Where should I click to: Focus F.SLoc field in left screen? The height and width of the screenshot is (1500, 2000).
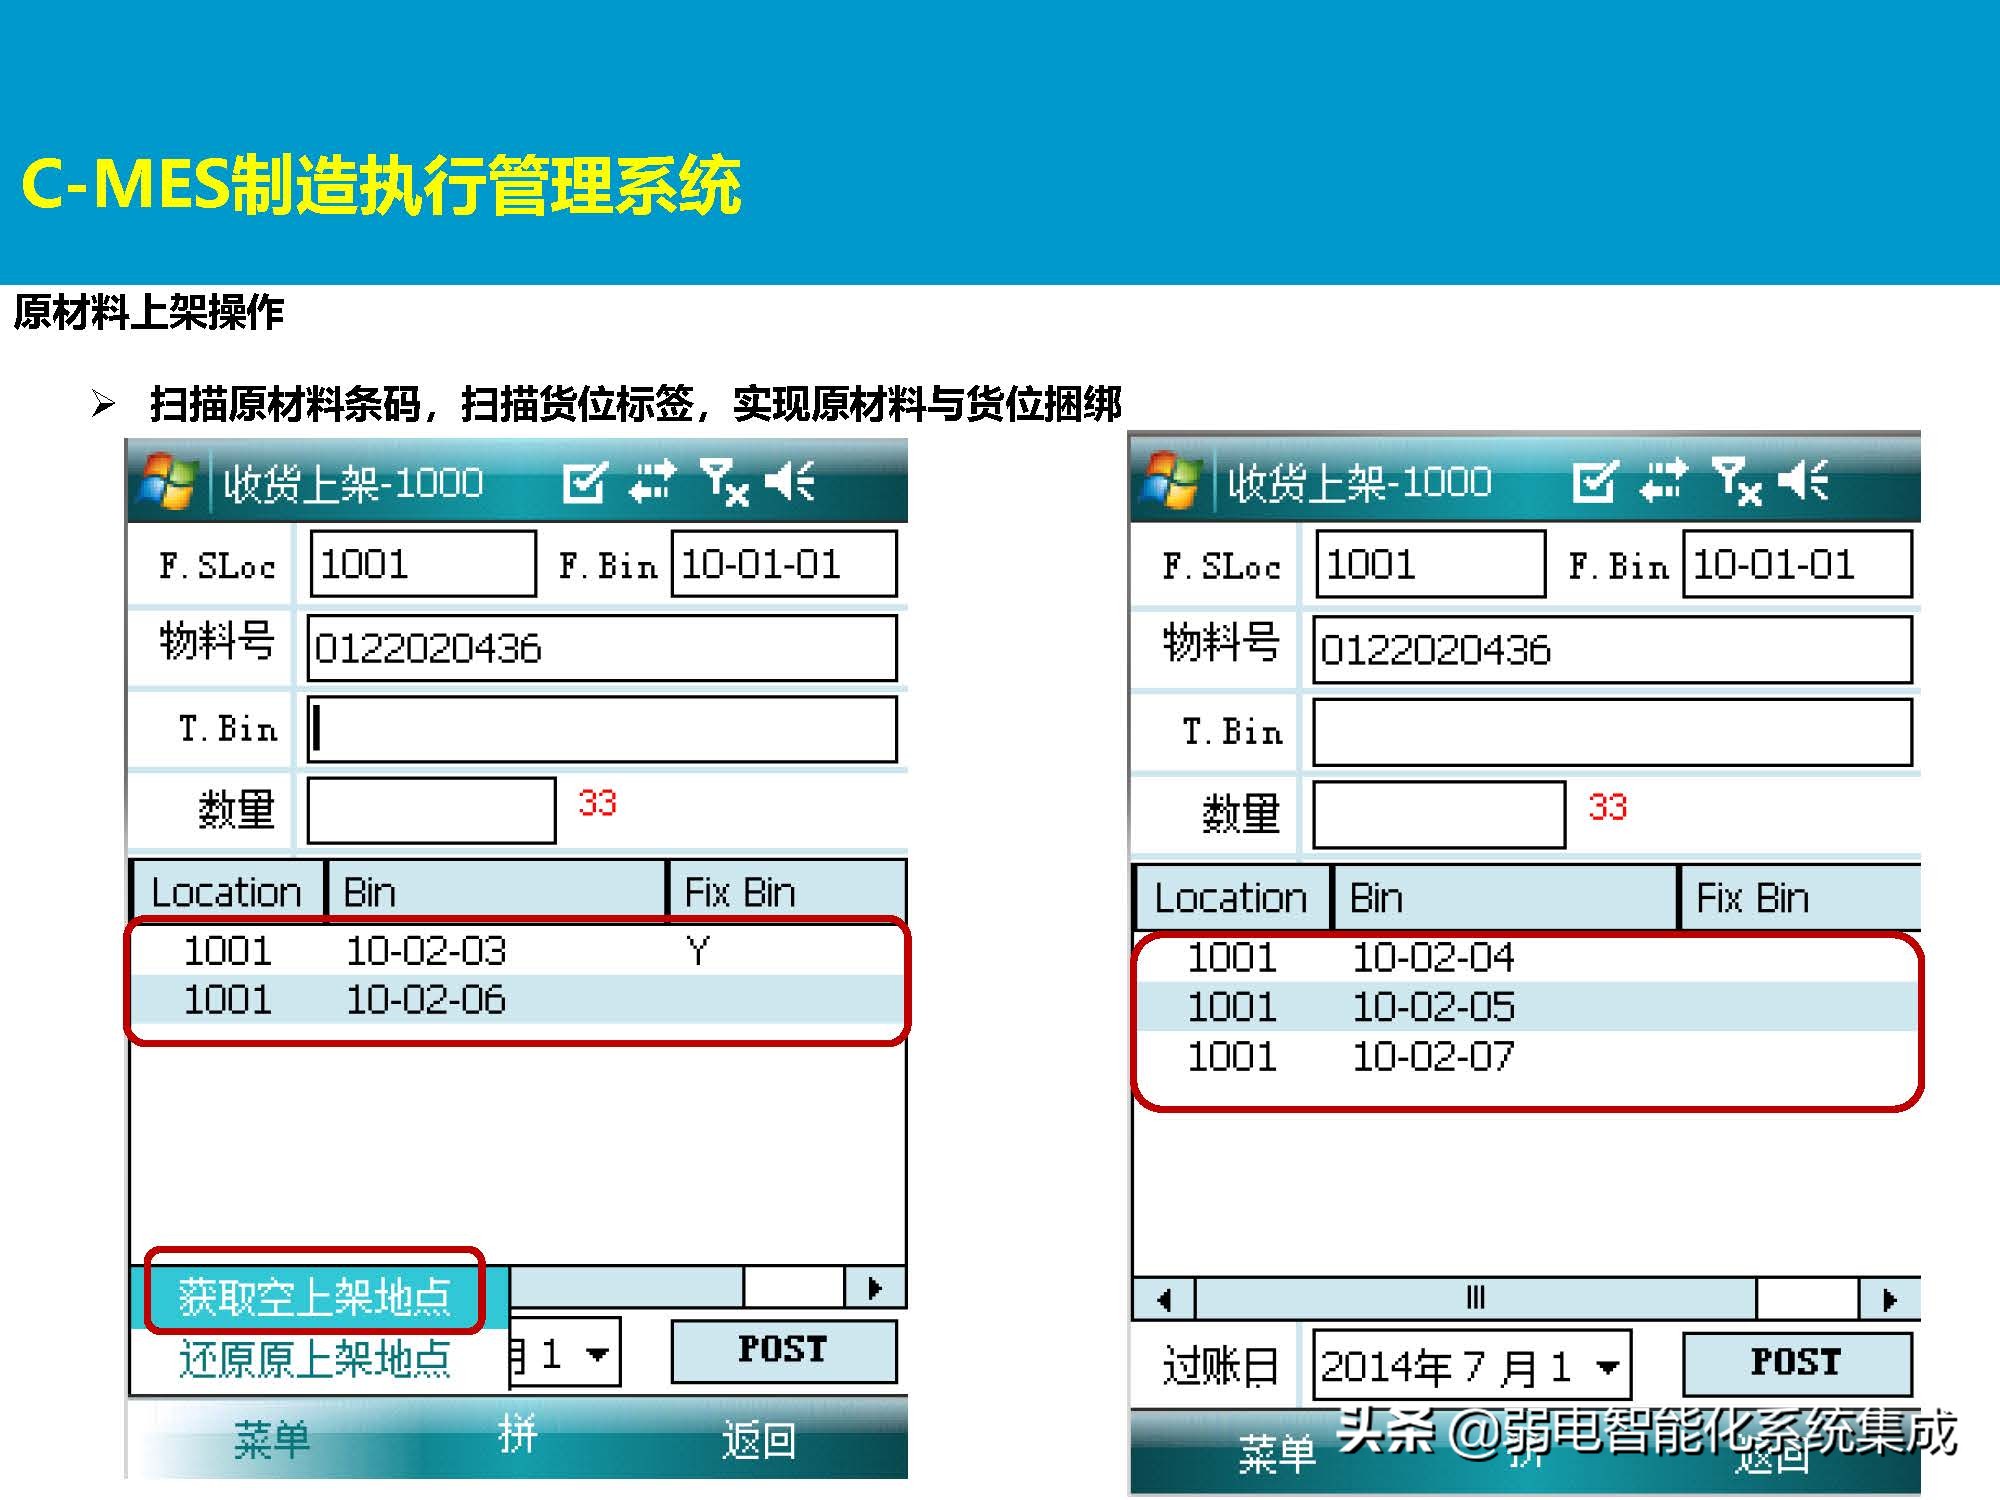click(x=423, y=564)
